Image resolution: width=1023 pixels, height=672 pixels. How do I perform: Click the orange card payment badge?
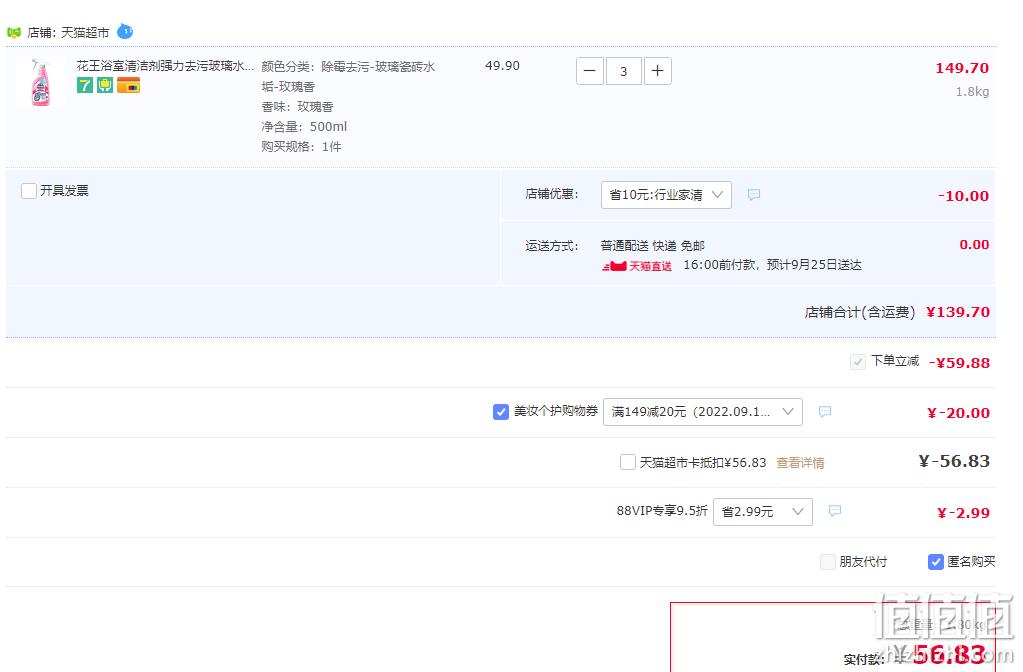coord(129,85)
